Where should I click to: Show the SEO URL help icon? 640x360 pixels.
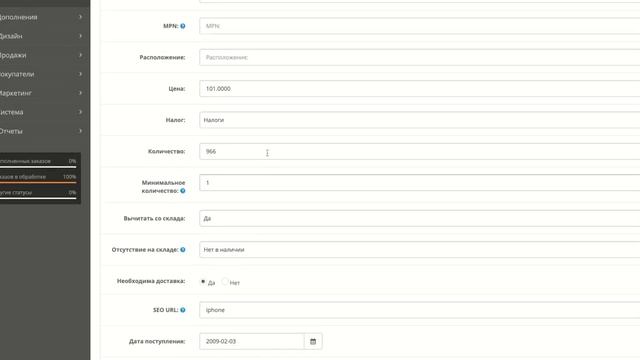pyautogui.click(x=183, y=310)
